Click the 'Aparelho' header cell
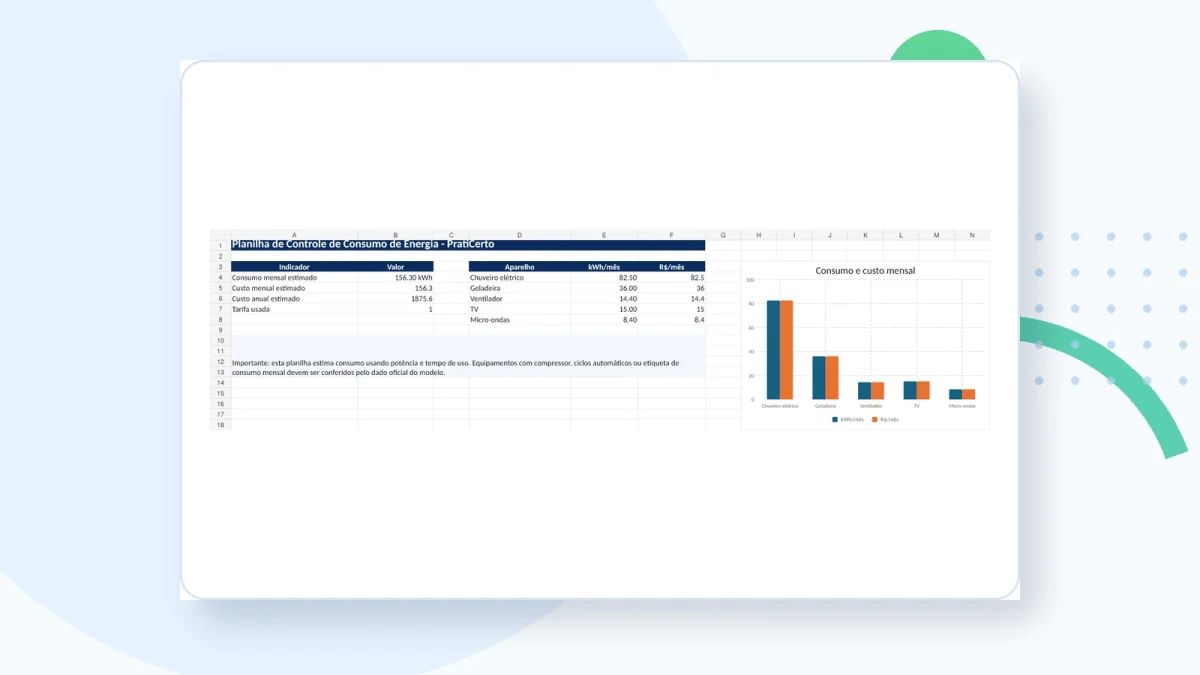 click(520, 267)
